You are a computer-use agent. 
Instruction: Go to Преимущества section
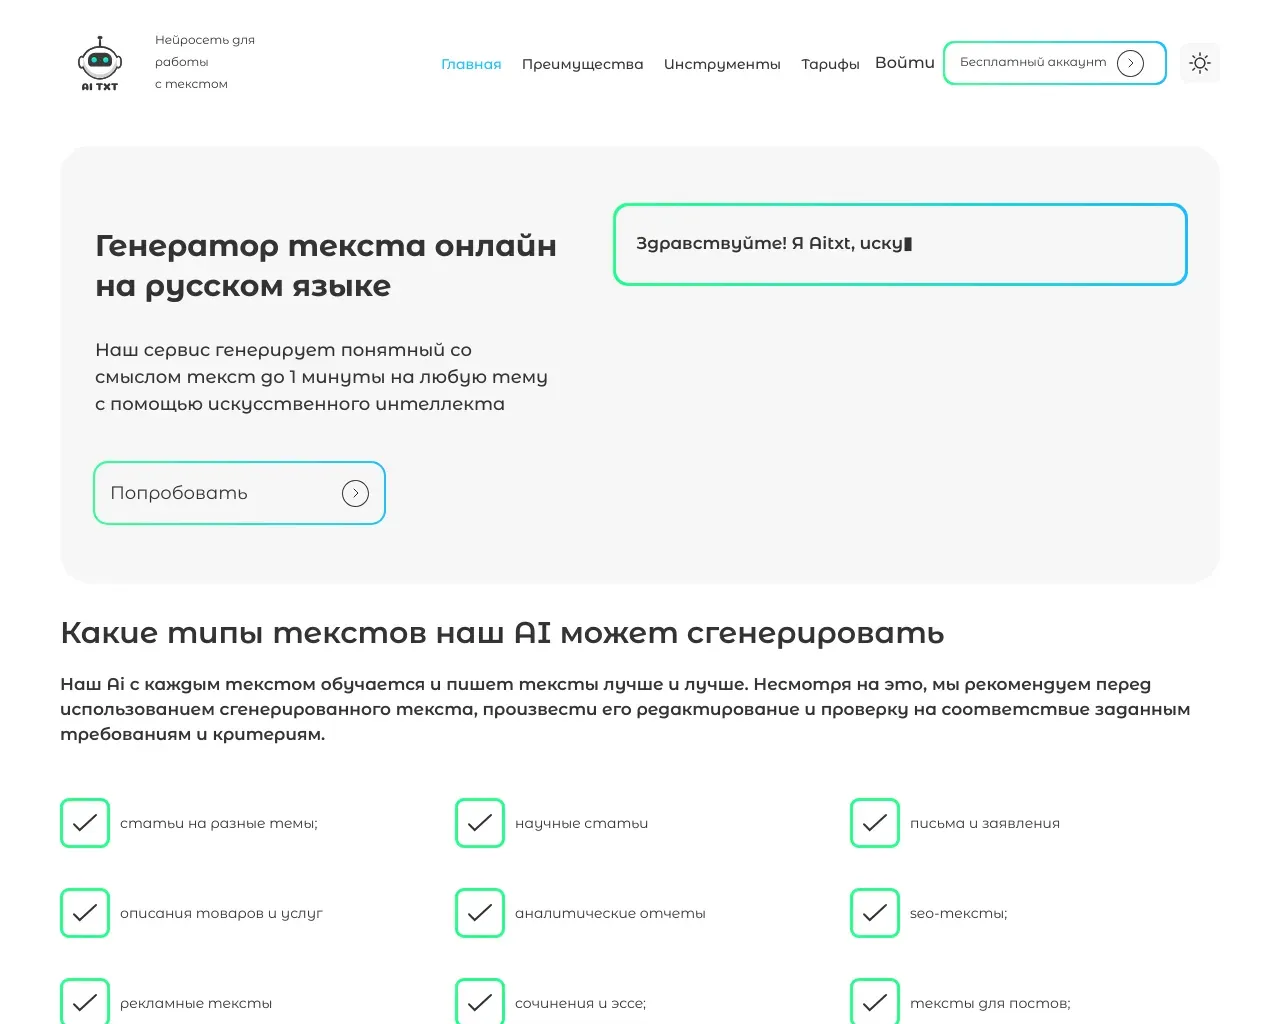[582, 64]
